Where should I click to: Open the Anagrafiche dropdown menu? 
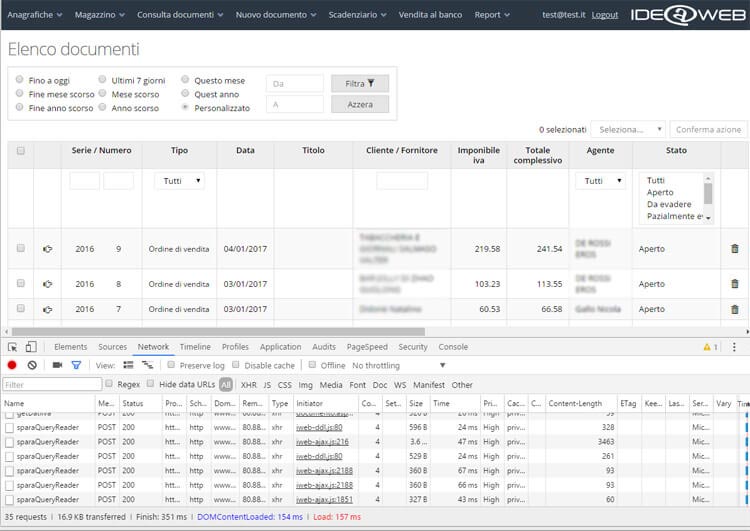(35, 15)
